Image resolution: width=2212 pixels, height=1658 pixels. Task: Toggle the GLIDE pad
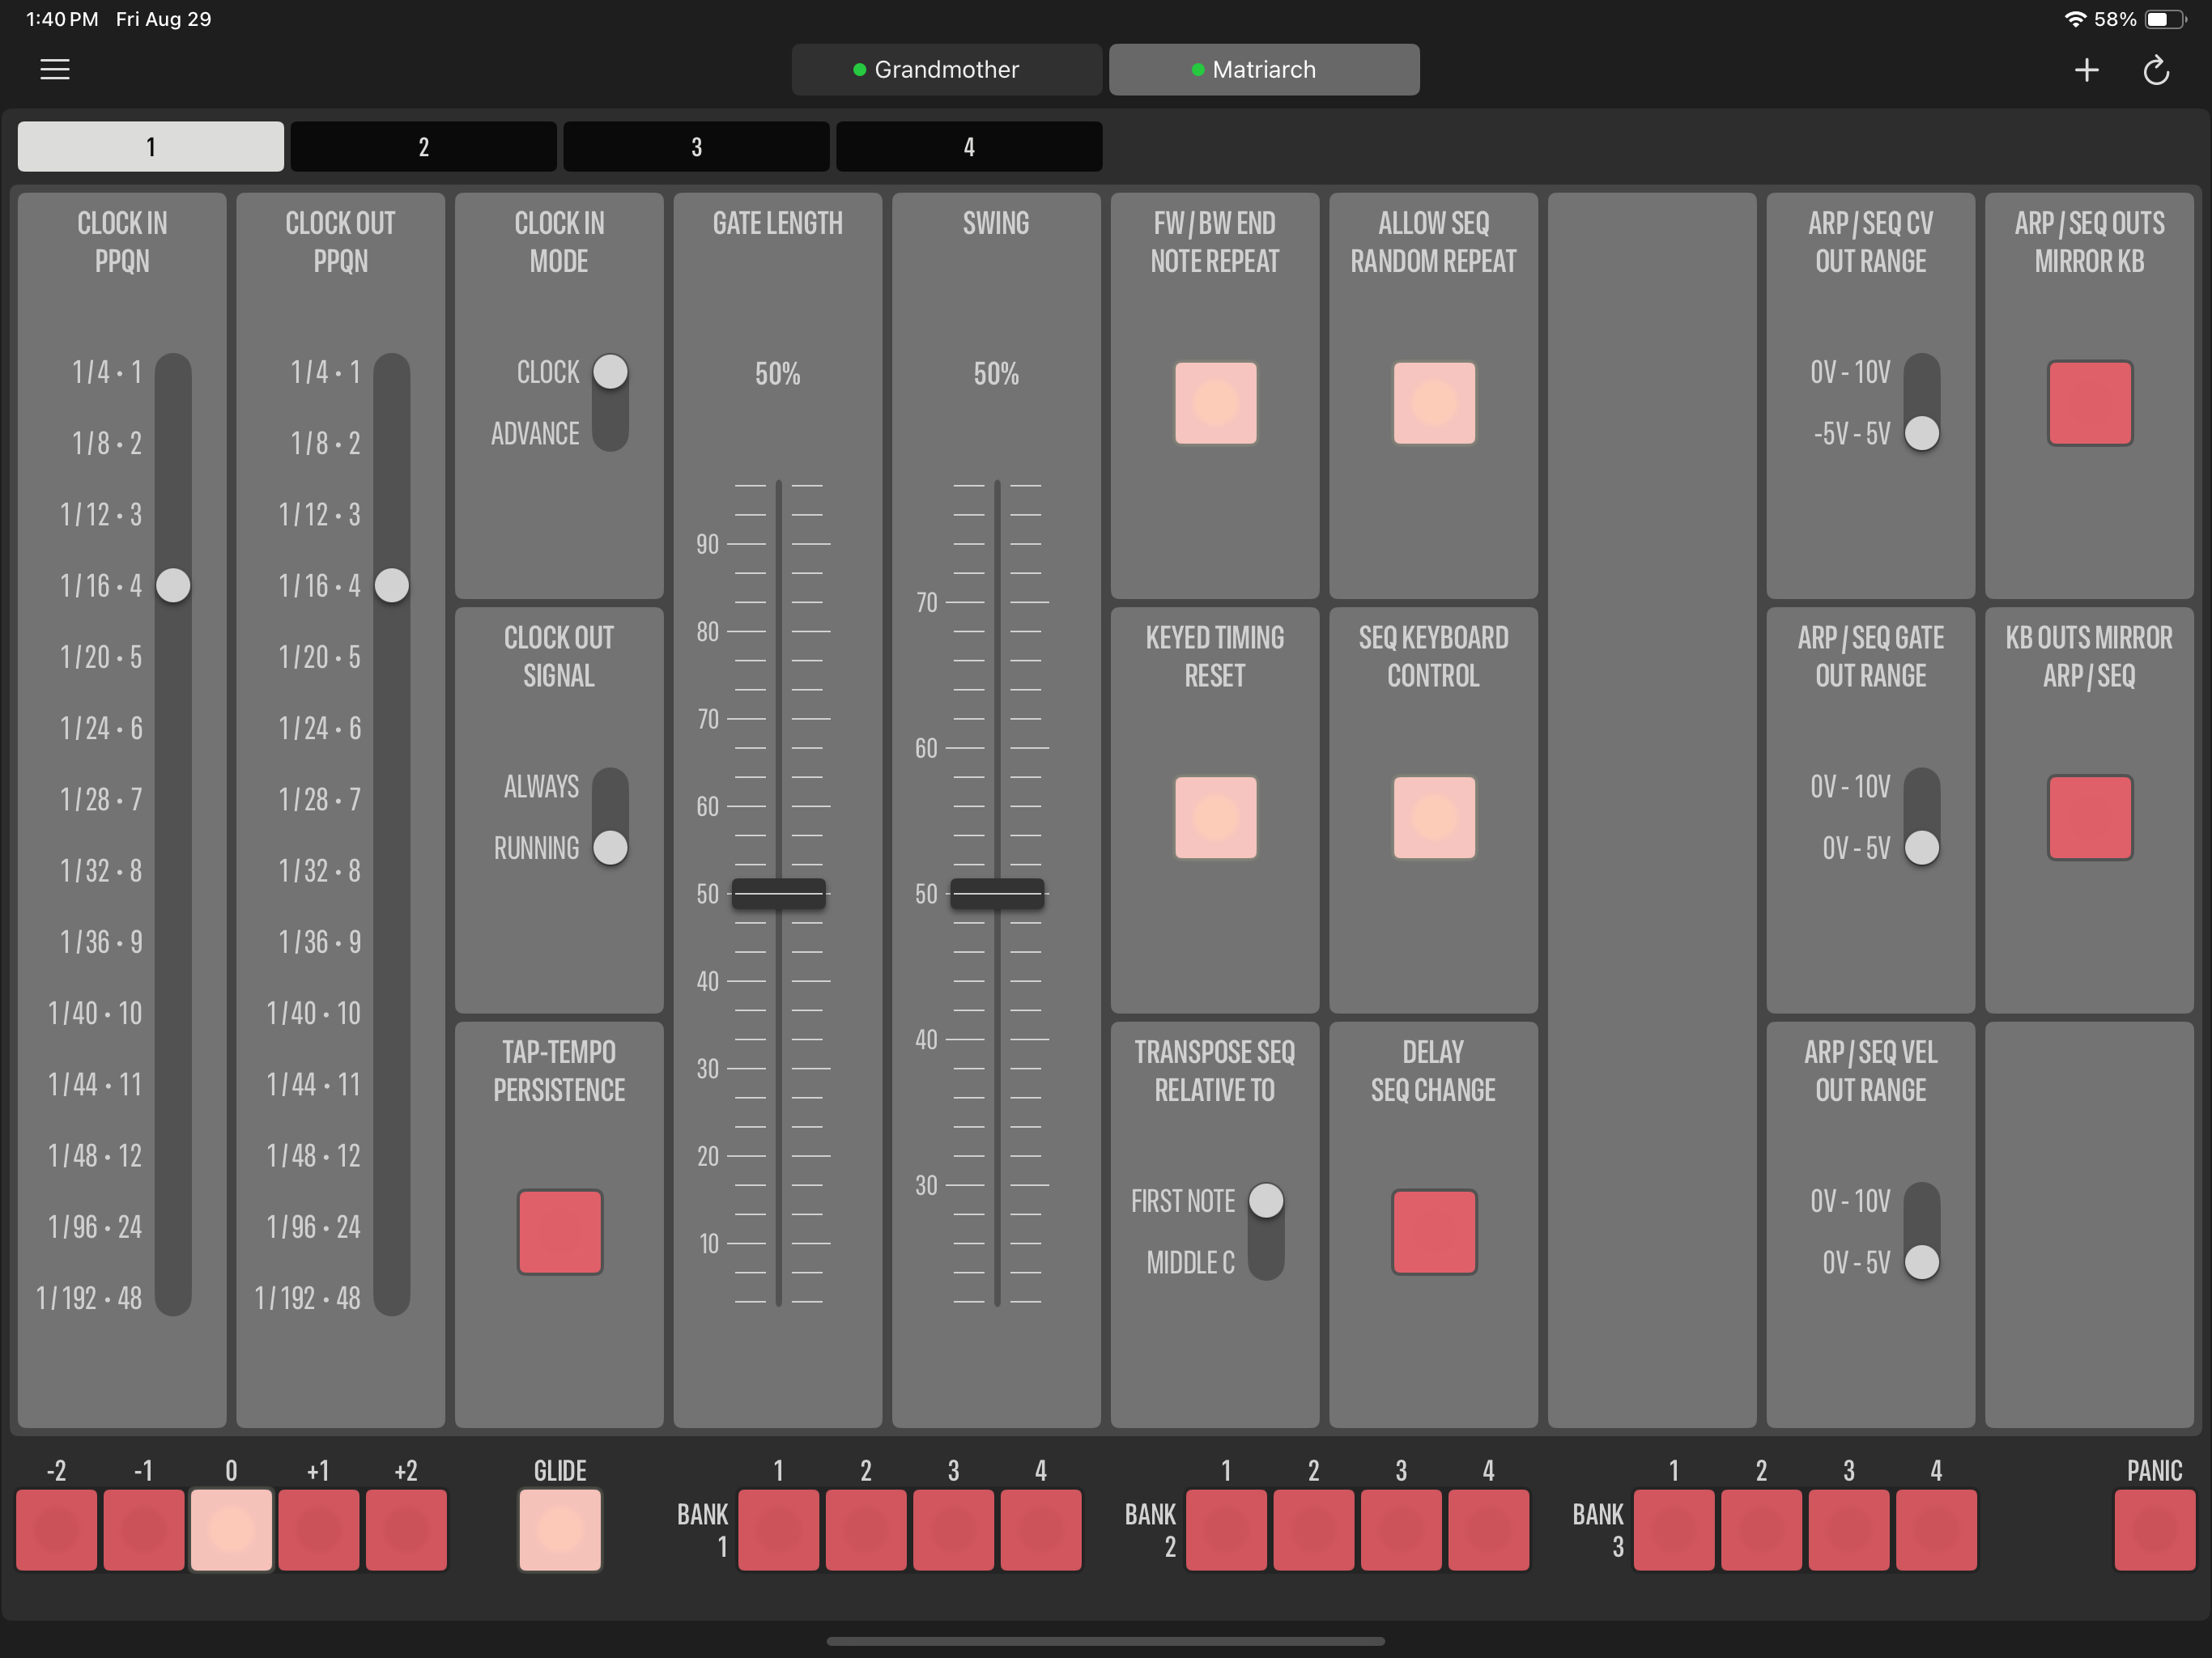[x=560, y=1529]
